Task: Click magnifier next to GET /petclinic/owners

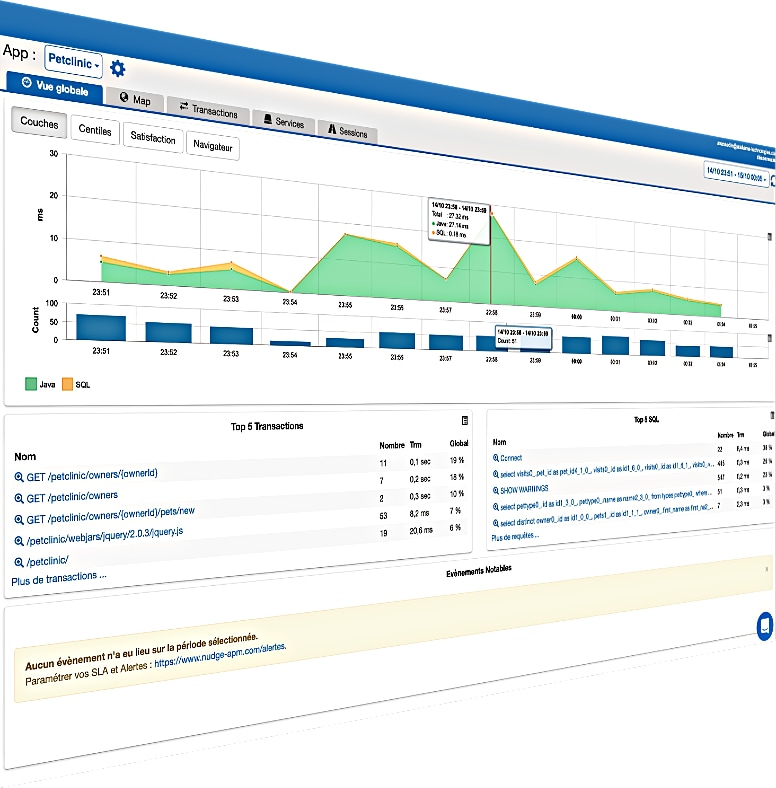Action: point(19,499)
